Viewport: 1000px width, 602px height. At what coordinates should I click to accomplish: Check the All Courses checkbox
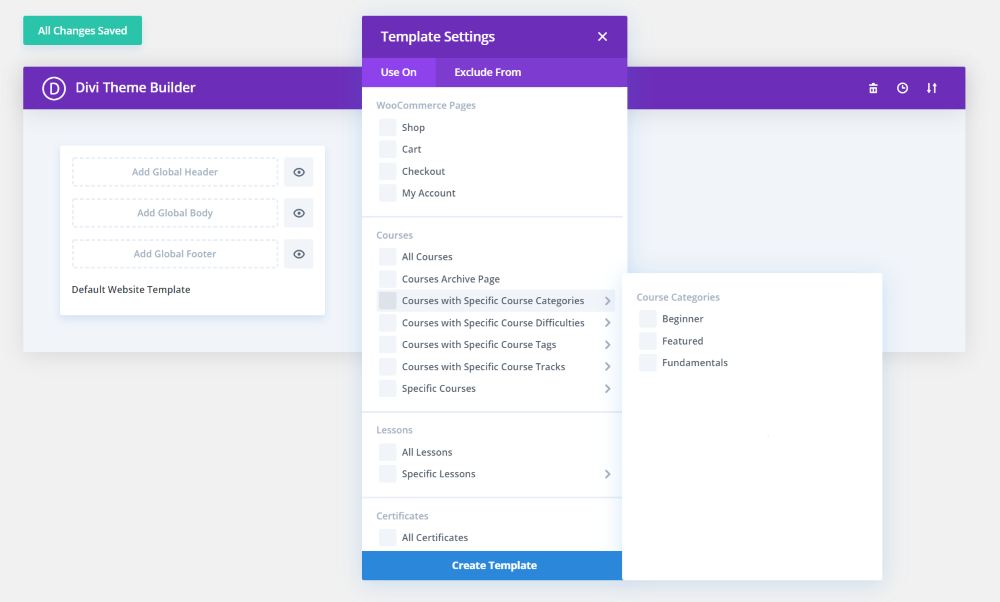coord(387,257)
